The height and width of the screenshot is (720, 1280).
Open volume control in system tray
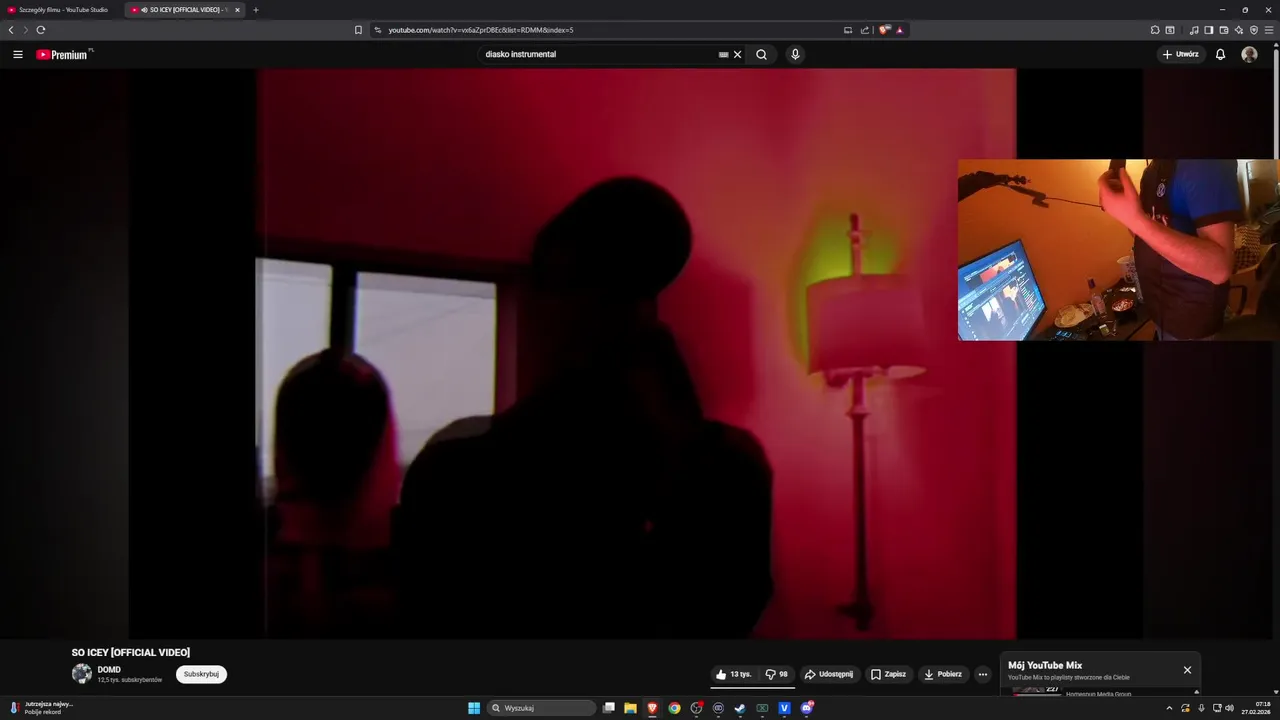1229,708
